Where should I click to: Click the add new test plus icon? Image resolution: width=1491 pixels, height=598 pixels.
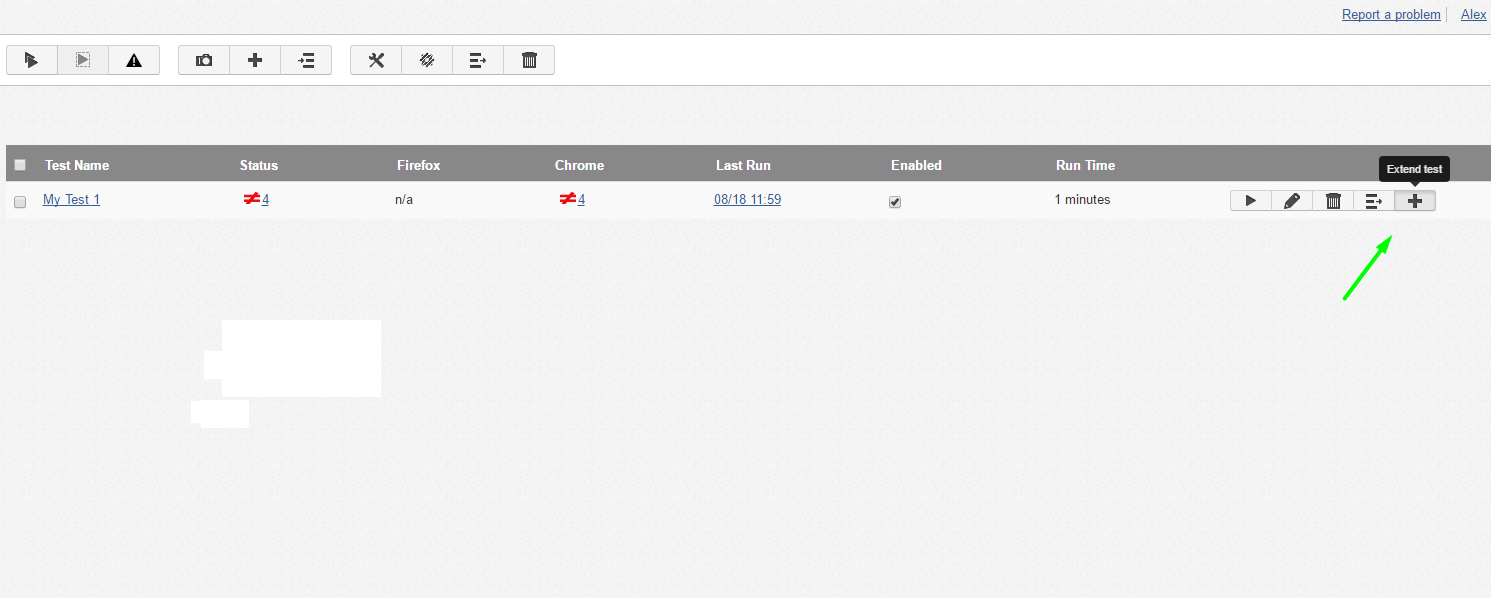click(255, 60)
